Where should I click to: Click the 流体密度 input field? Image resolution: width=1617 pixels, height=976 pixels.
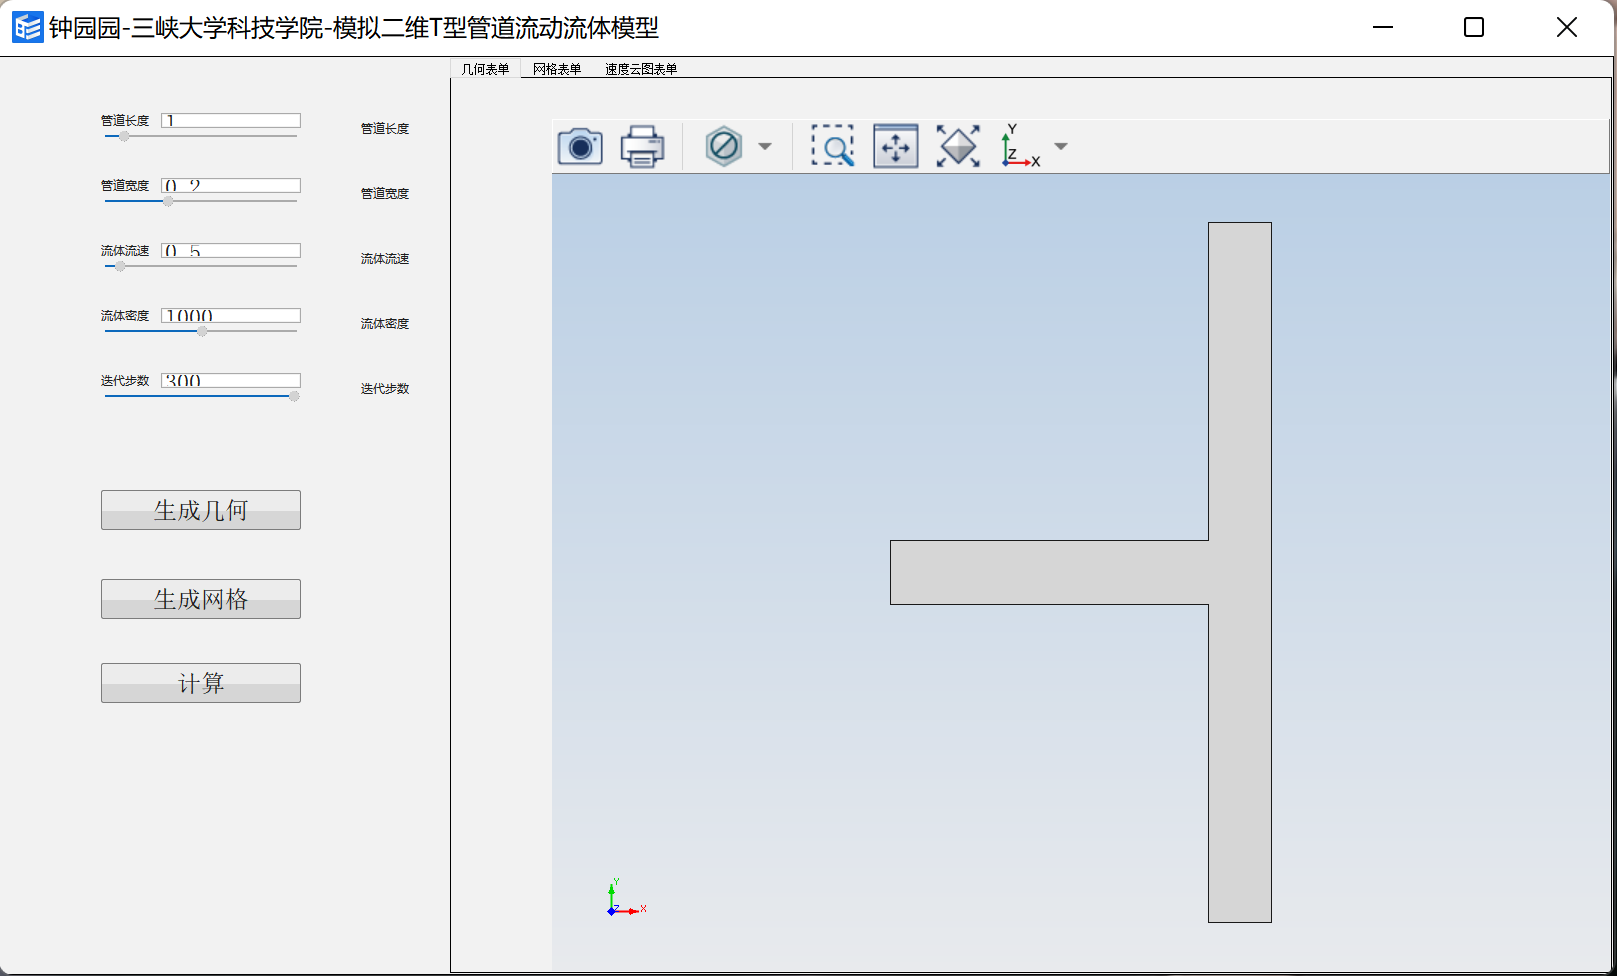pyautogui.click(x=231, y=316)
